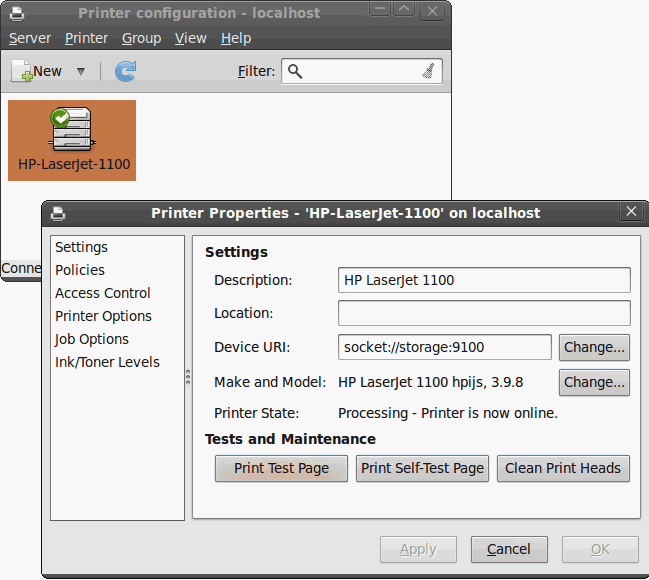Image resolution: width=649 pixels, height=580 pixels.
Task: Click the New printer icon in toolbar
Action: pos(22,71)
